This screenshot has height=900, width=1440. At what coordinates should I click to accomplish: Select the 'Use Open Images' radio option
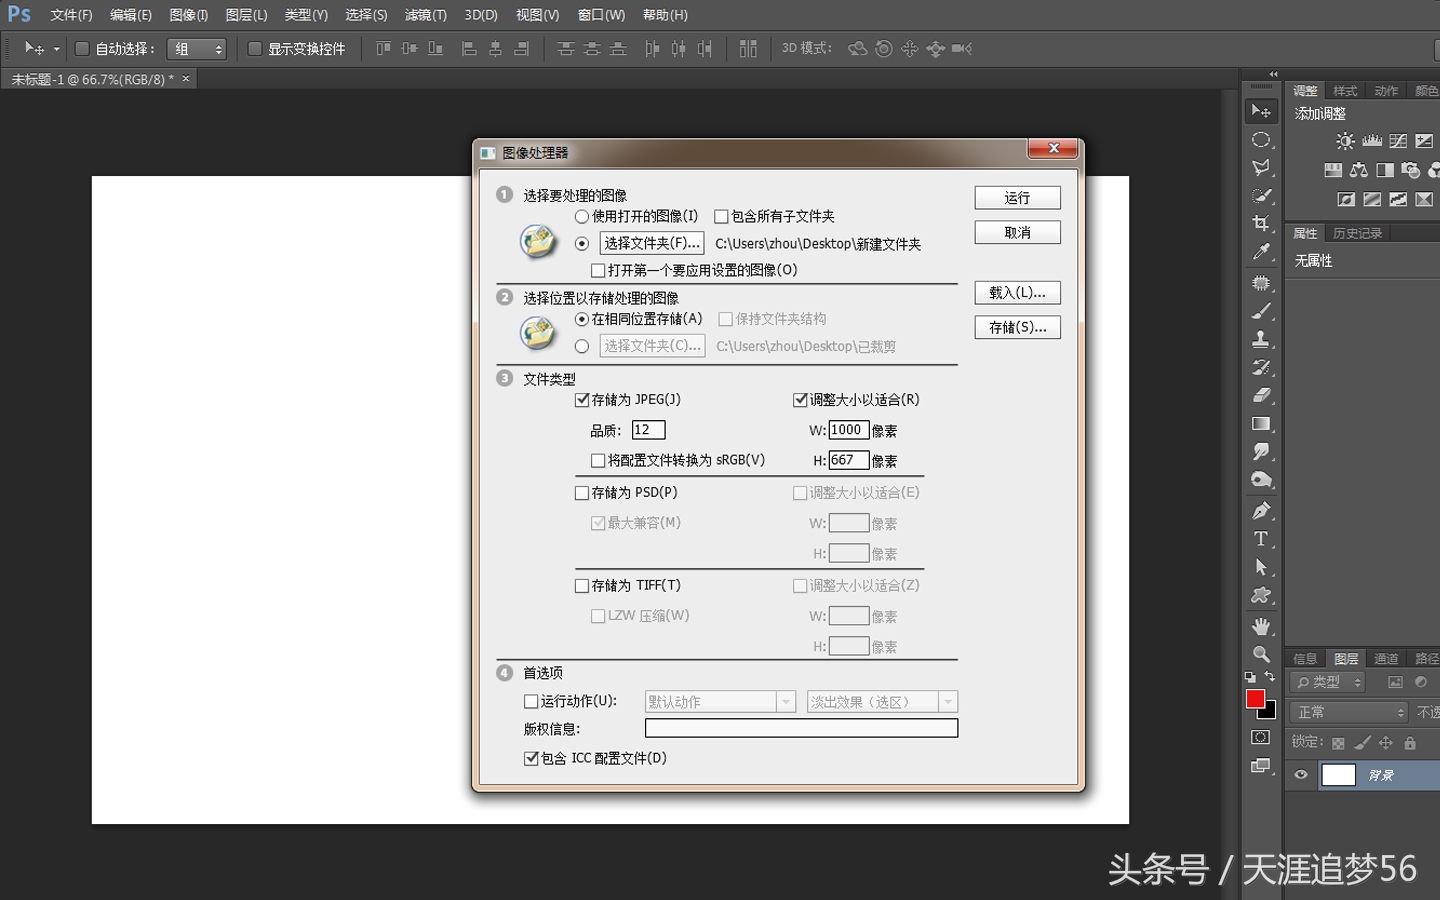(582, 216)
